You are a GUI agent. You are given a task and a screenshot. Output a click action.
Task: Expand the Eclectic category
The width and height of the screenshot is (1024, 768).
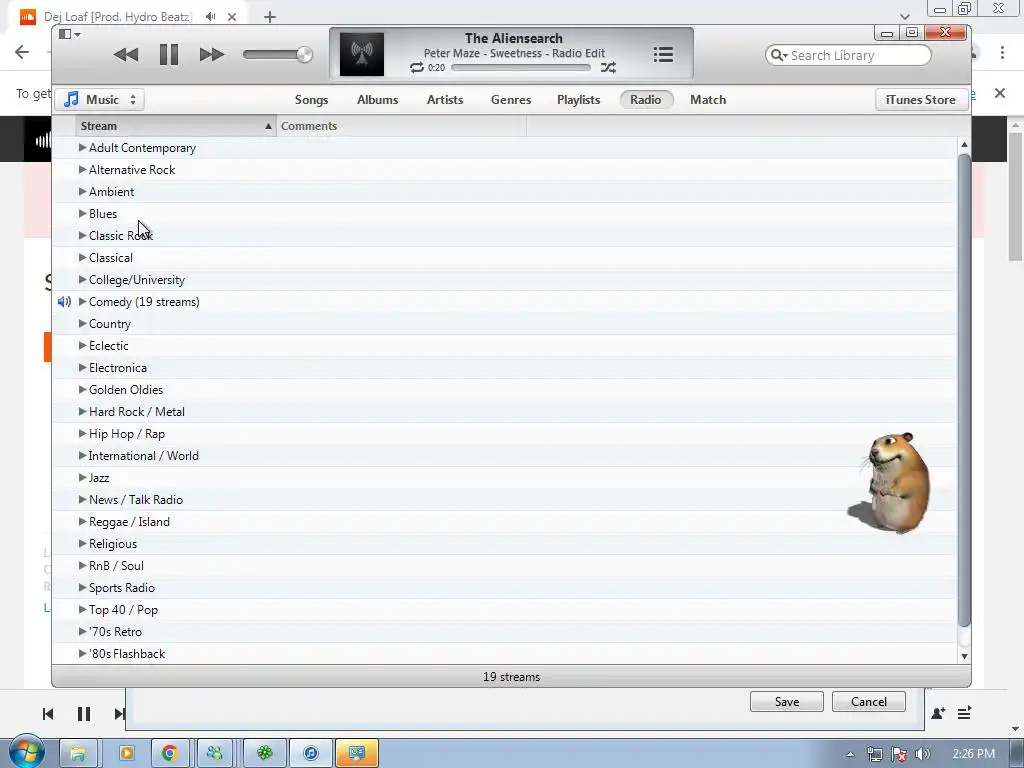tap(82, 345)
